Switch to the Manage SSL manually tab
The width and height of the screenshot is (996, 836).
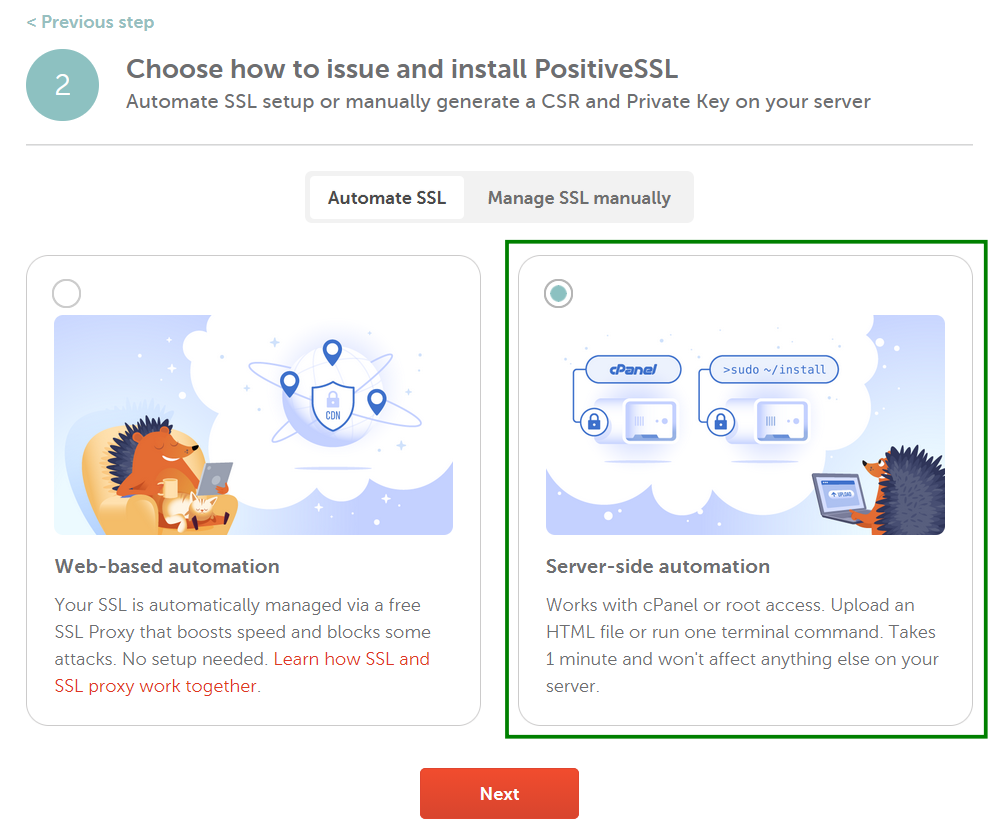(x=579, y=197)
